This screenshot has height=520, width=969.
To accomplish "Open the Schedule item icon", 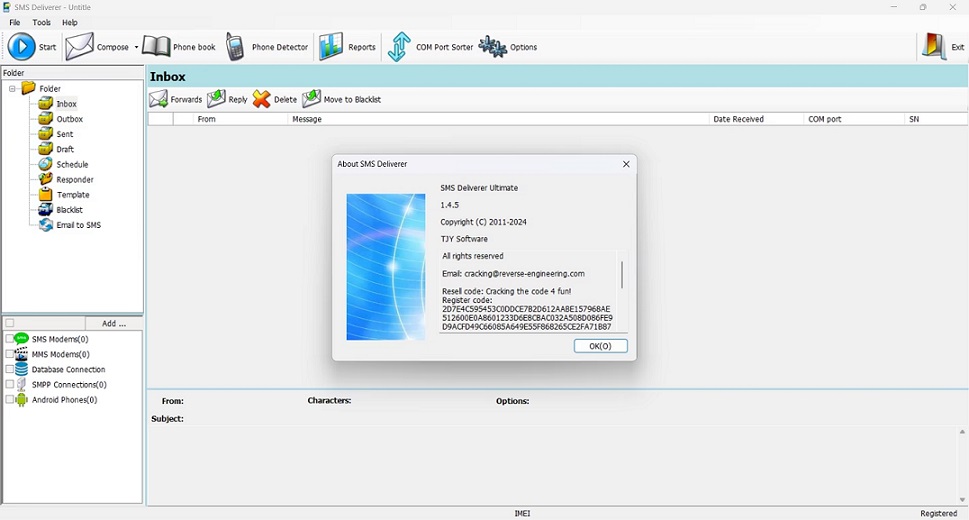I will (x=46, y=164).
